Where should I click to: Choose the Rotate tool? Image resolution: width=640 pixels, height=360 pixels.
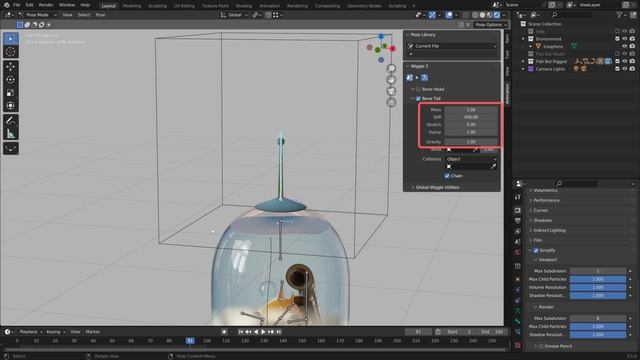[11, 80]
